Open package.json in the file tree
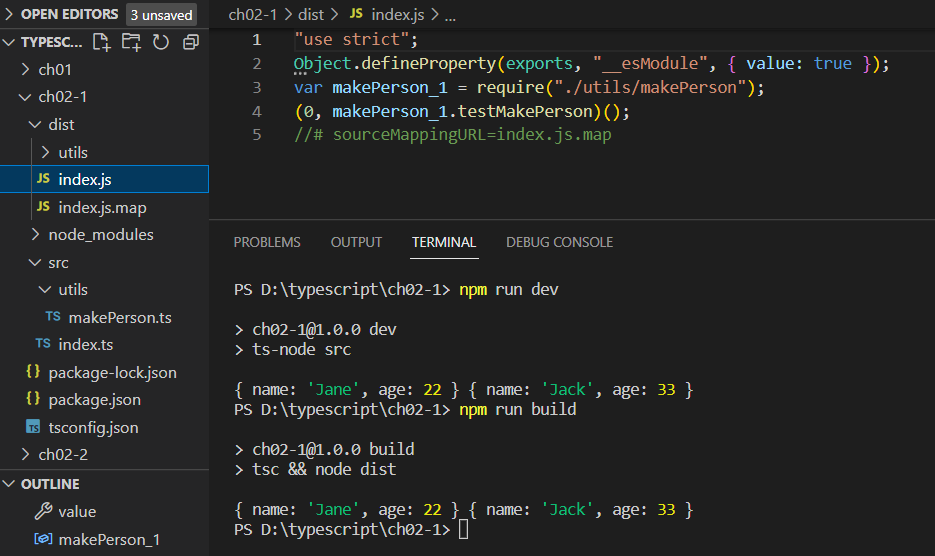The height and width of the screenshot is (556, 935). coord(104,400)
